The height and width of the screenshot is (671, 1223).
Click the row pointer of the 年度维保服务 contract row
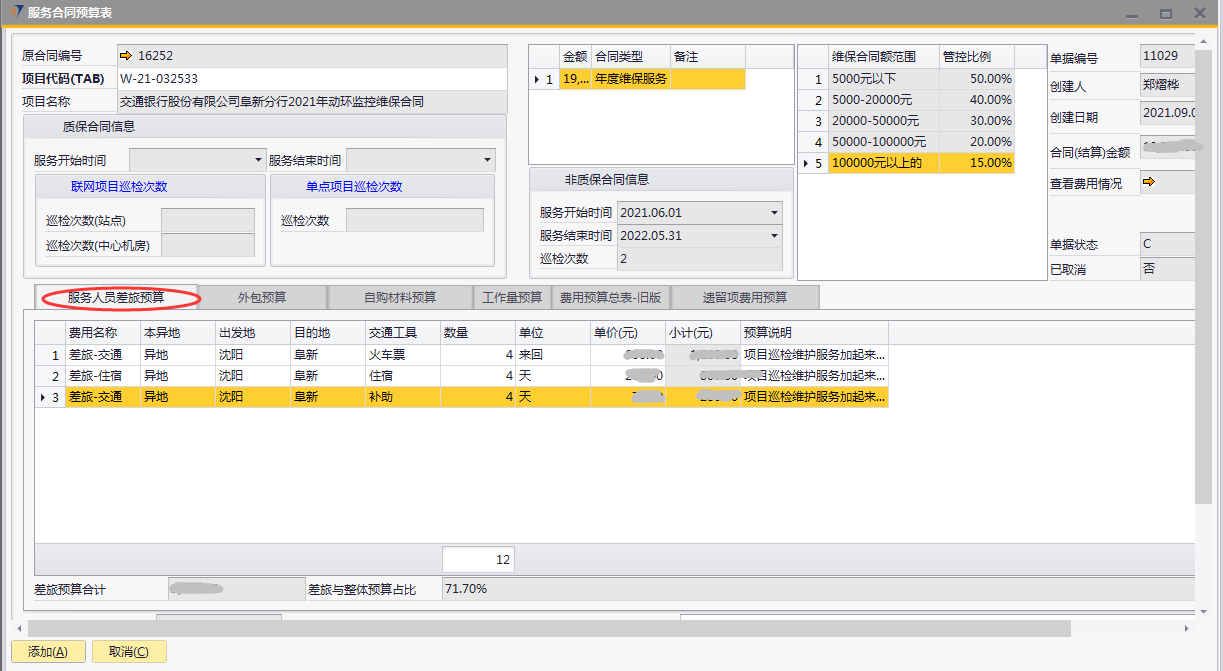pos(543,79)
